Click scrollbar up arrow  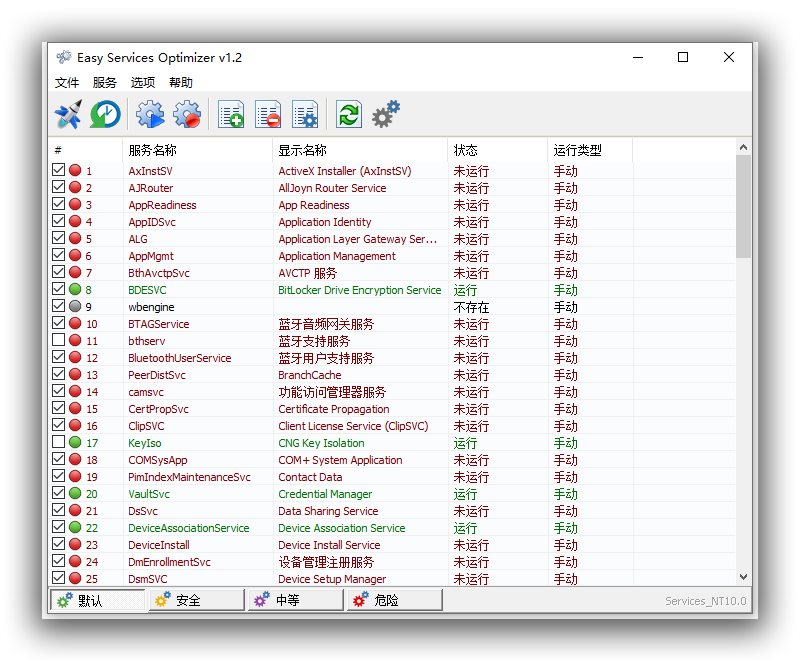click(743, 147)
